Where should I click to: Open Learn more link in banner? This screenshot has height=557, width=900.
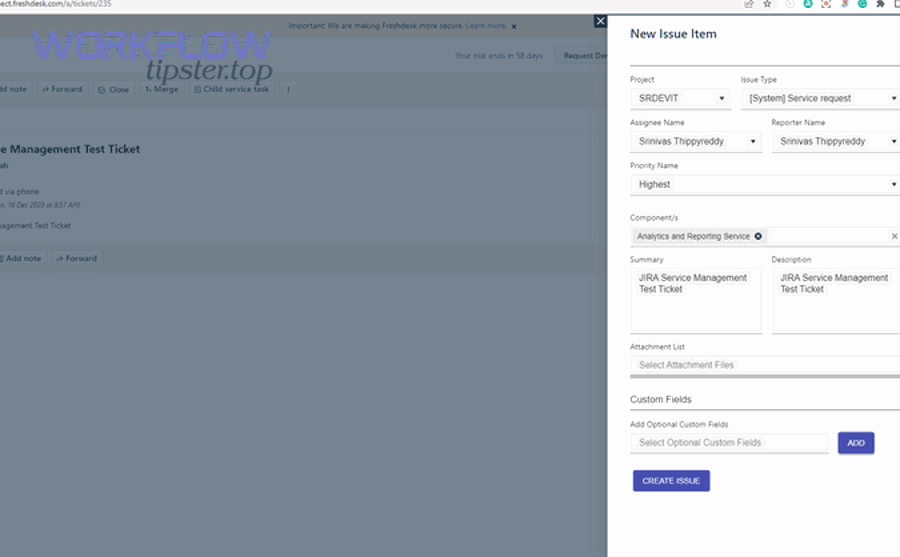[486, 26]
